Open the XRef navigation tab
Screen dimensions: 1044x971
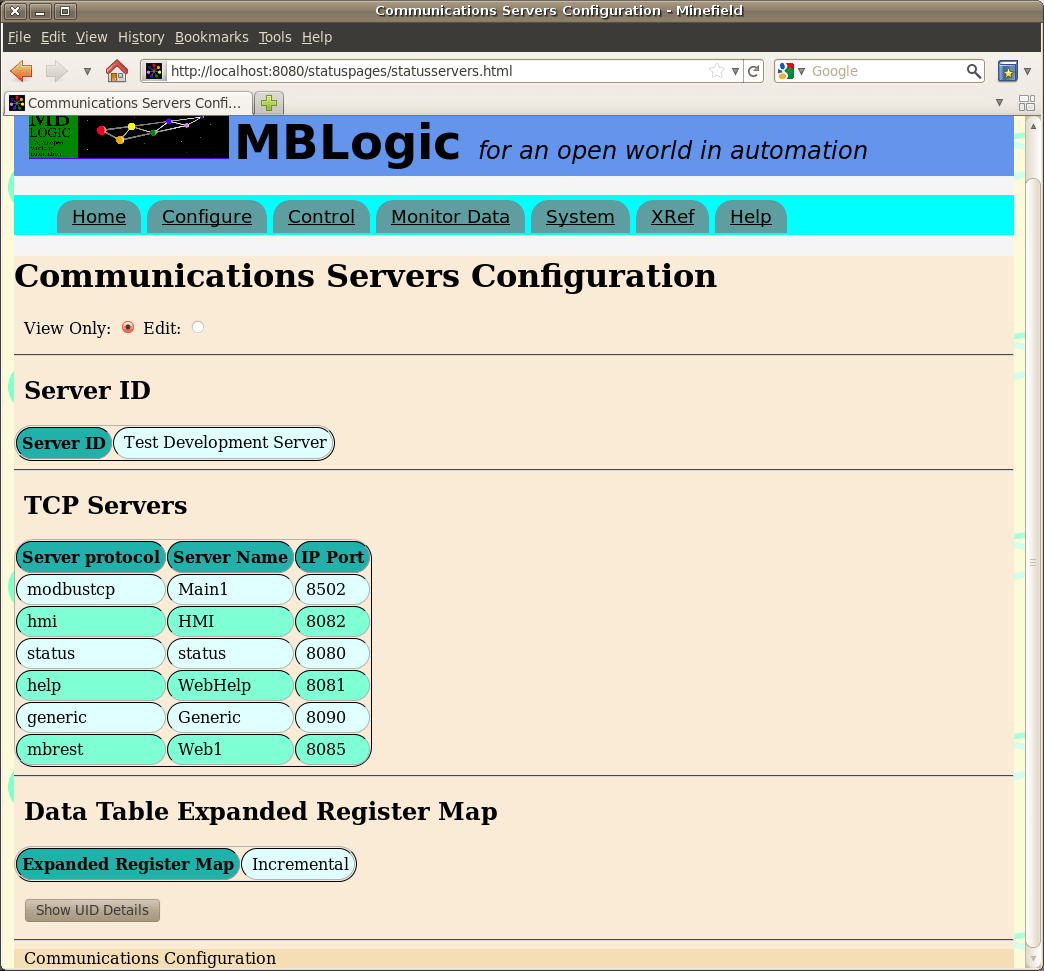[672, 216]
